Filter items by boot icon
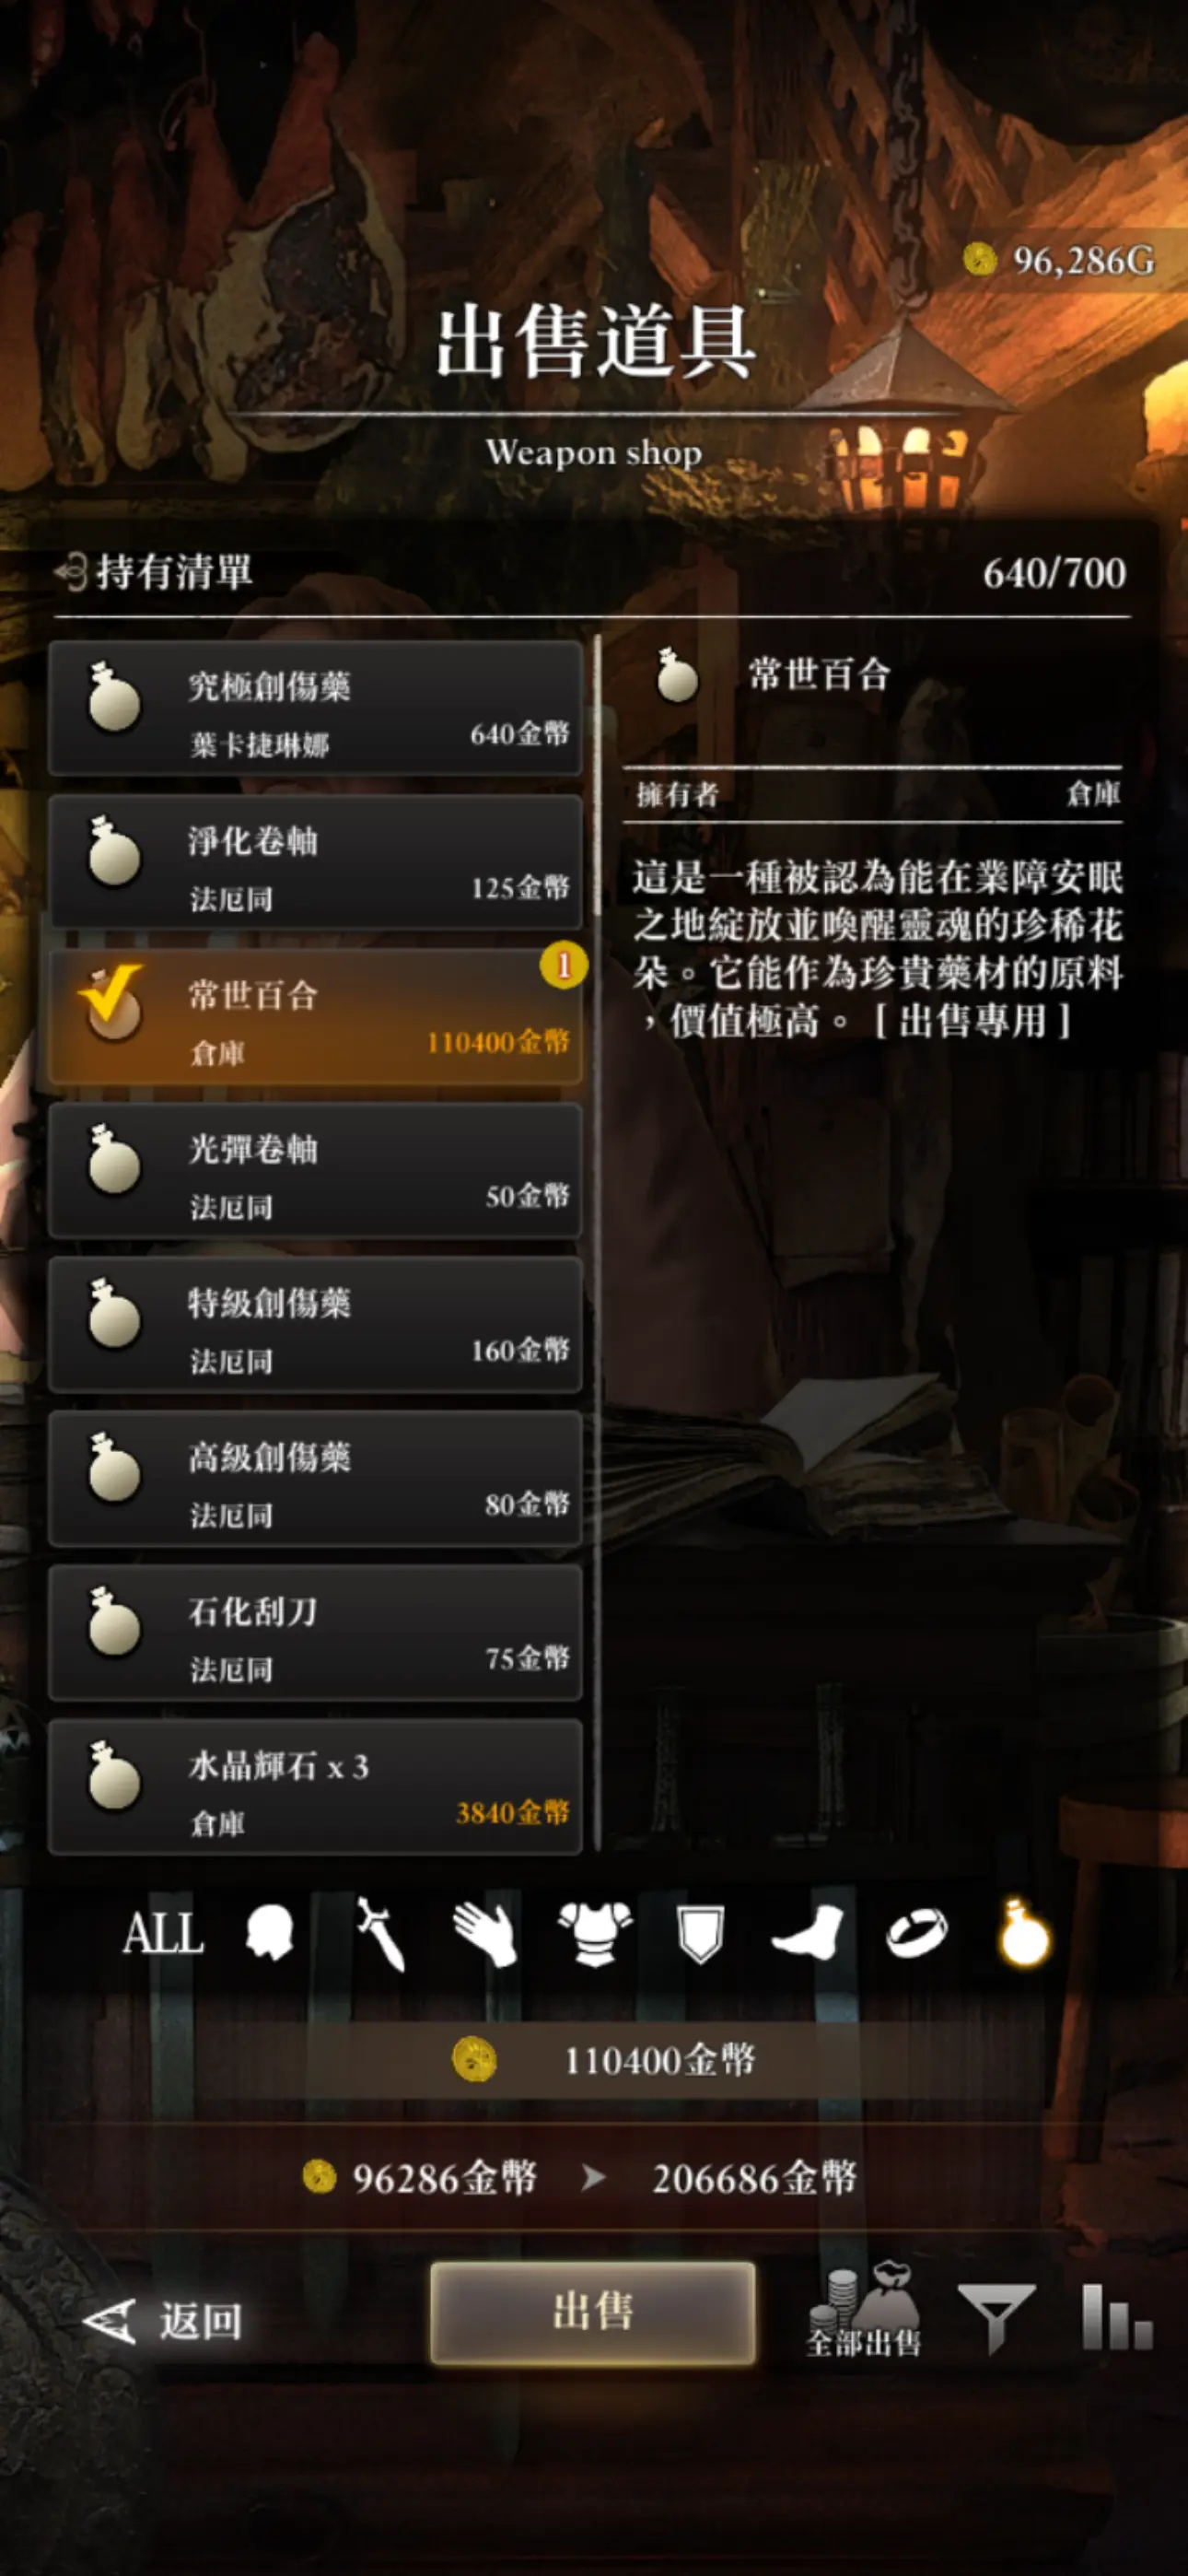The height and width of the screenshot is (2576, 1188). [807, 1931]
